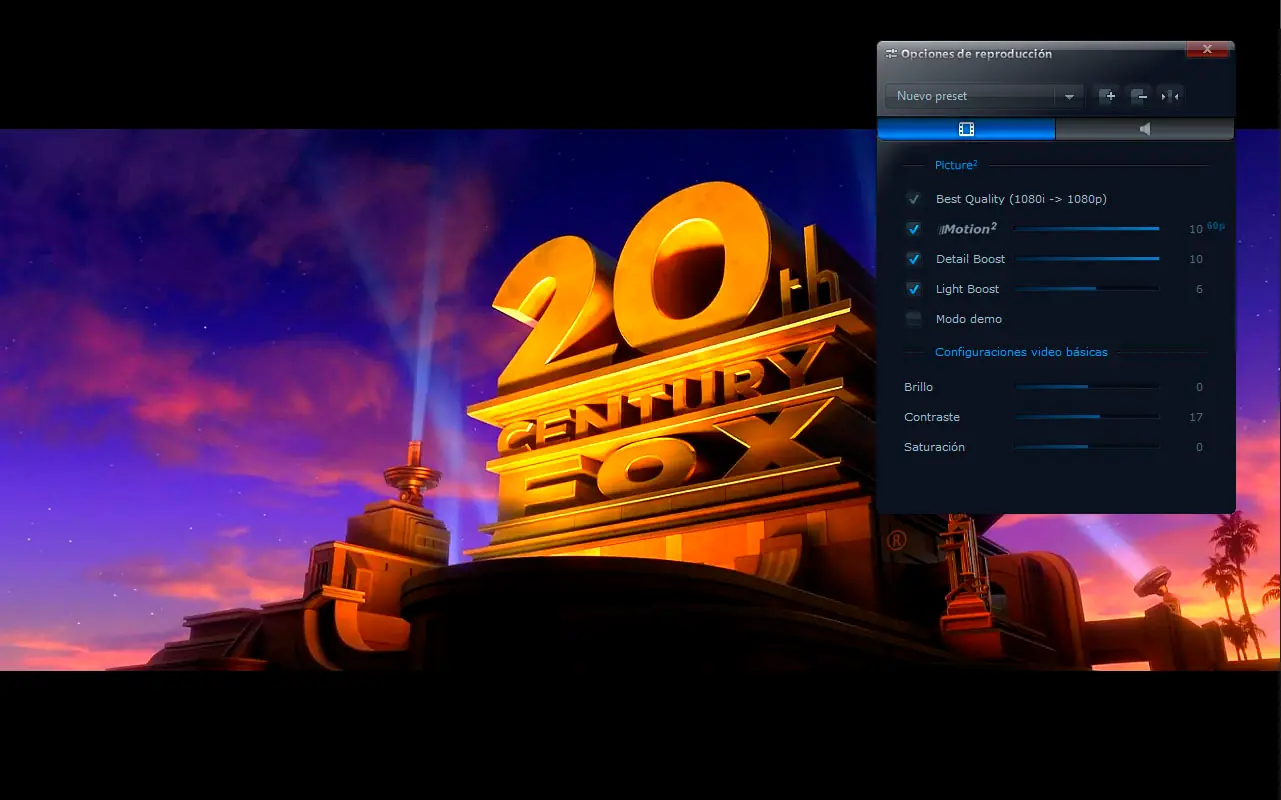
Task: Click the Nuevo preset text
Action: coord(932,96)
